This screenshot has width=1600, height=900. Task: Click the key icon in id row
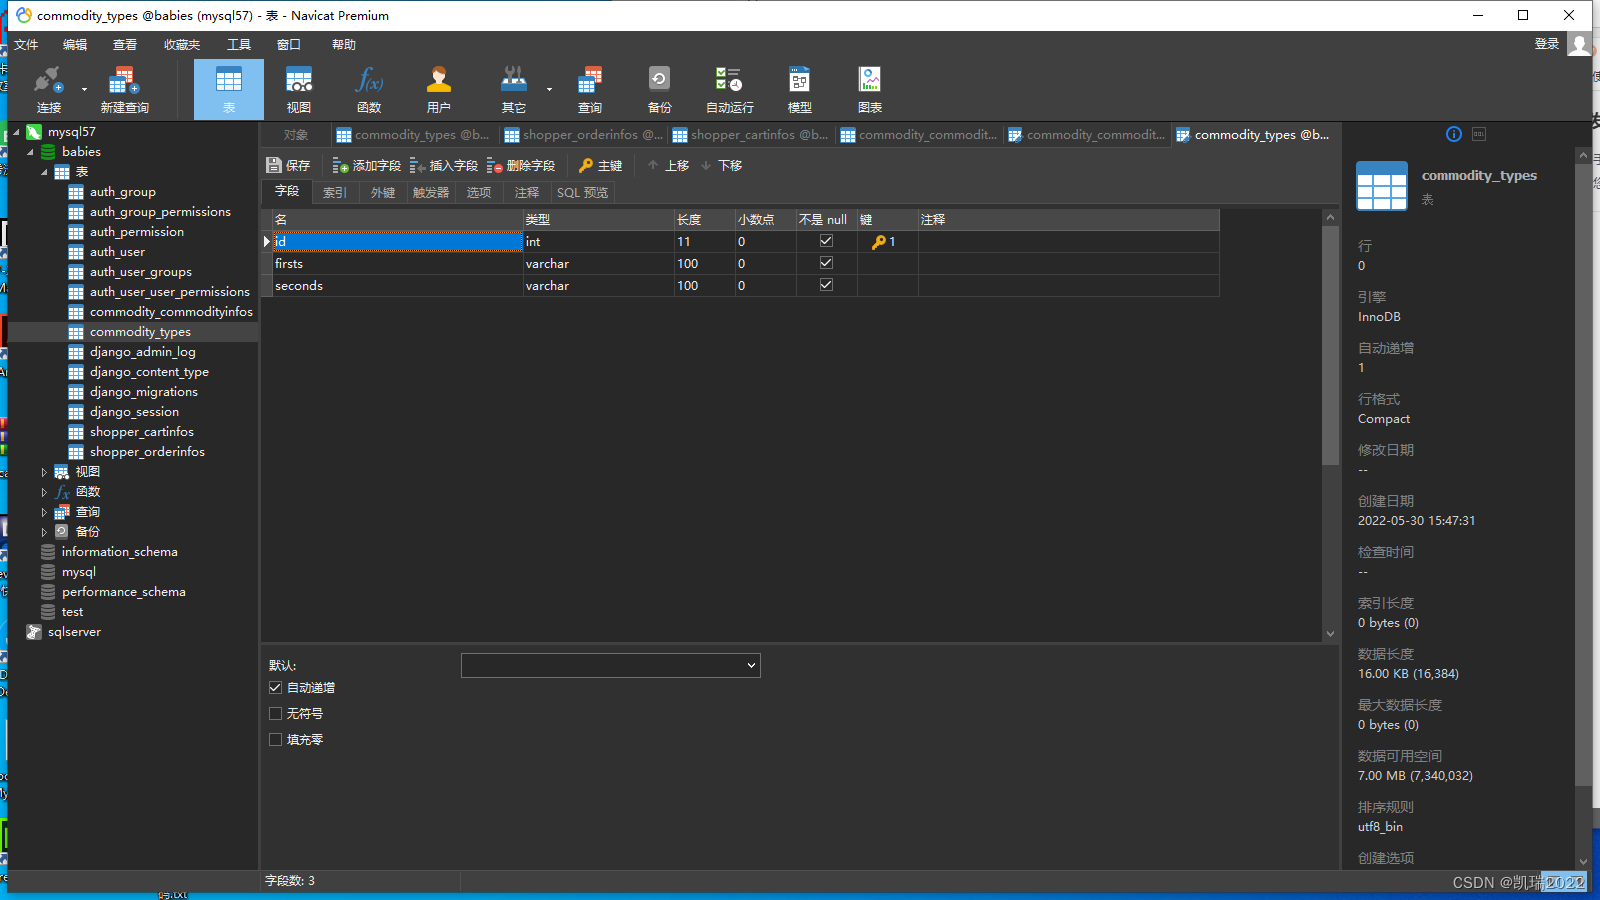point(879,242)
